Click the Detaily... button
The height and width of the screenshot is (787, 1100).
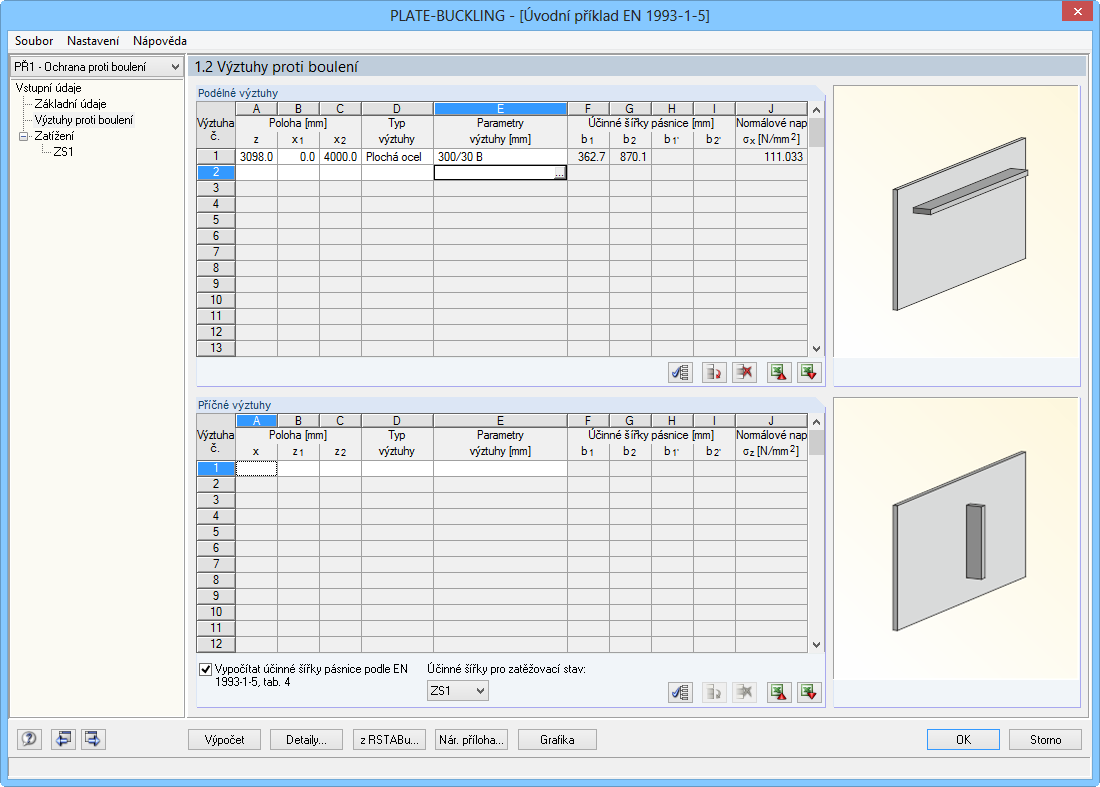coord(307,739)
